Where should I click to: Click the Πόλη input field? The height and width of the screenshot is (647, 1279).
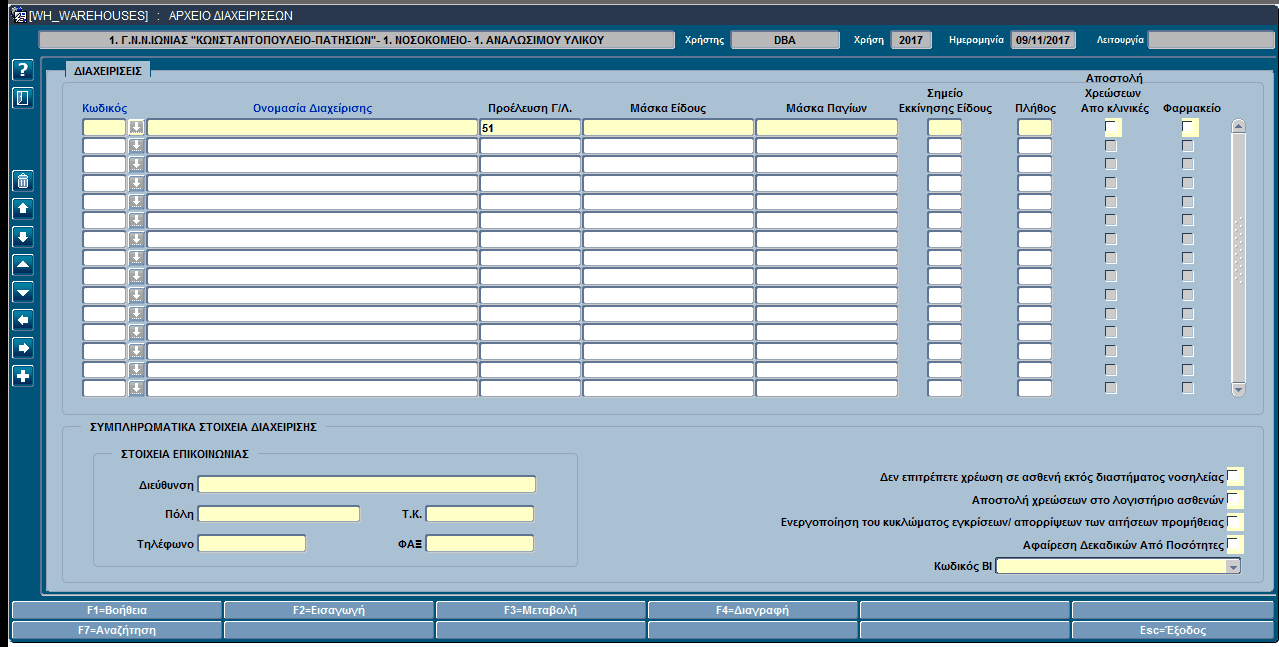point(278,514)
